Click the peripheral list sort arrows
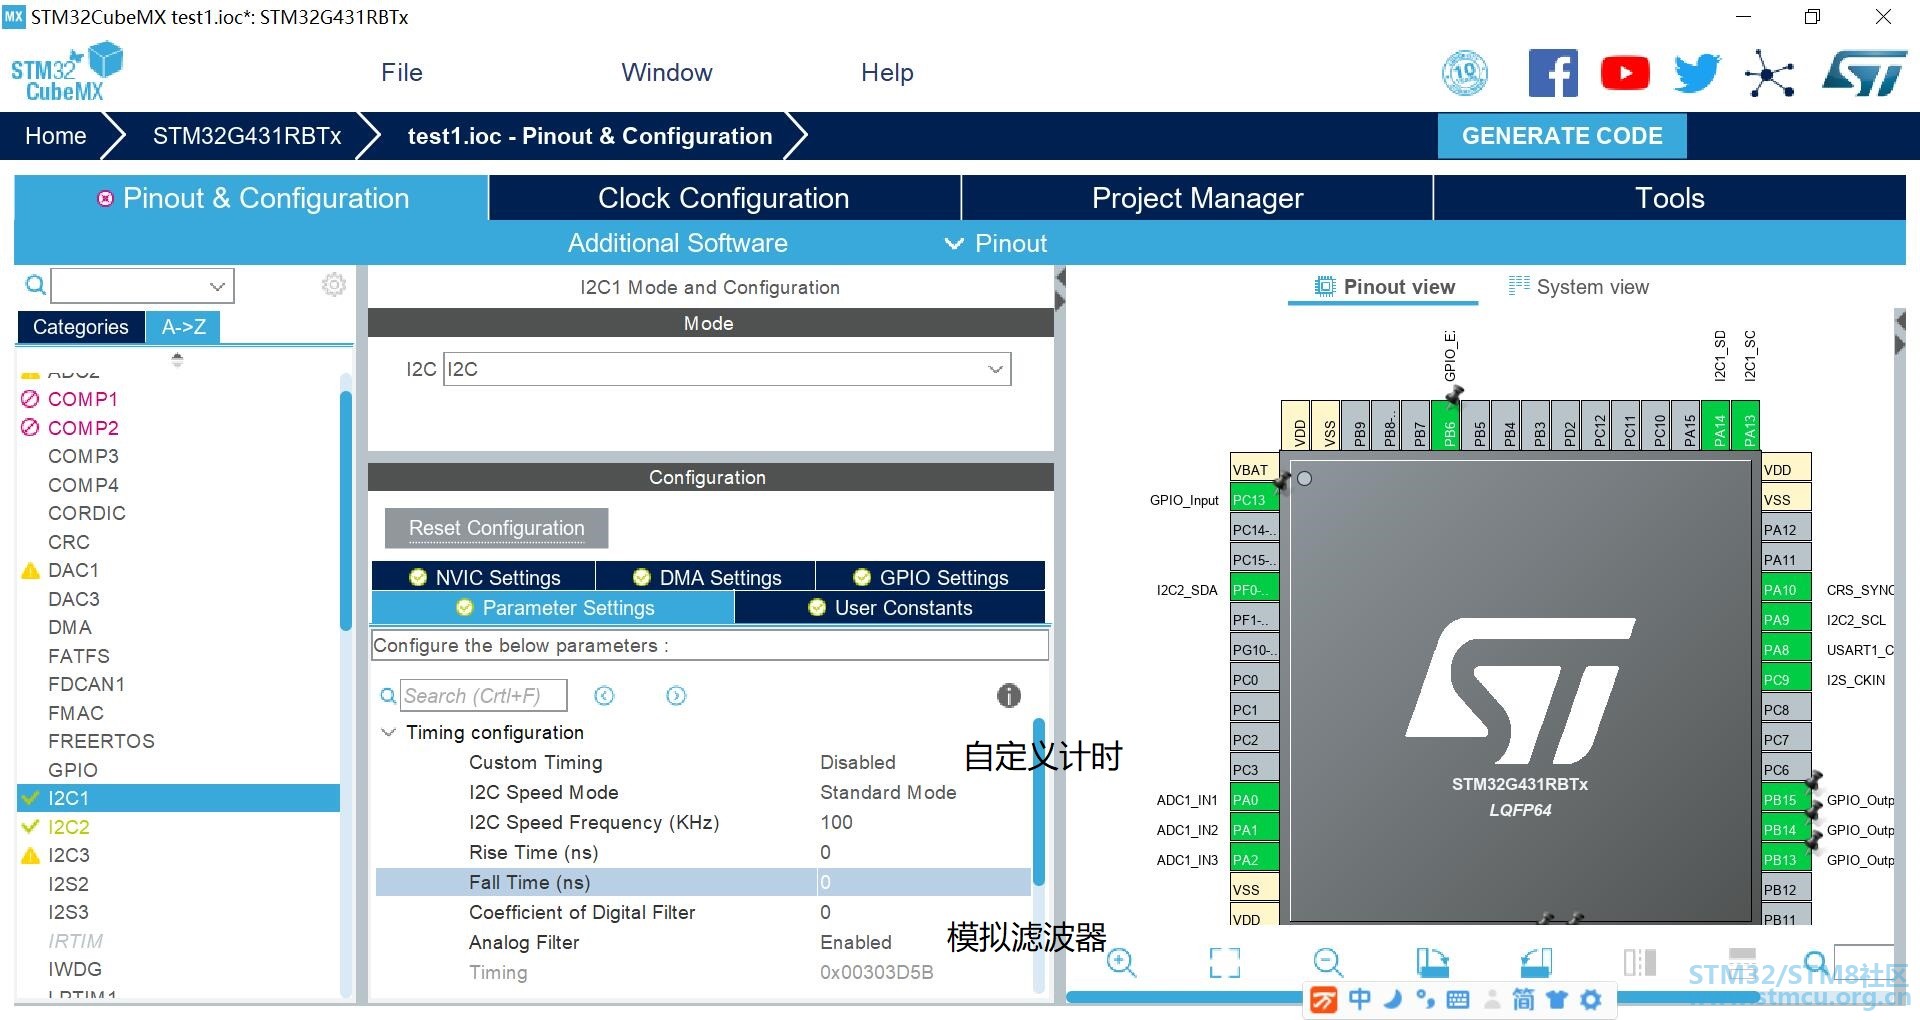 click(x=177, y=359)
